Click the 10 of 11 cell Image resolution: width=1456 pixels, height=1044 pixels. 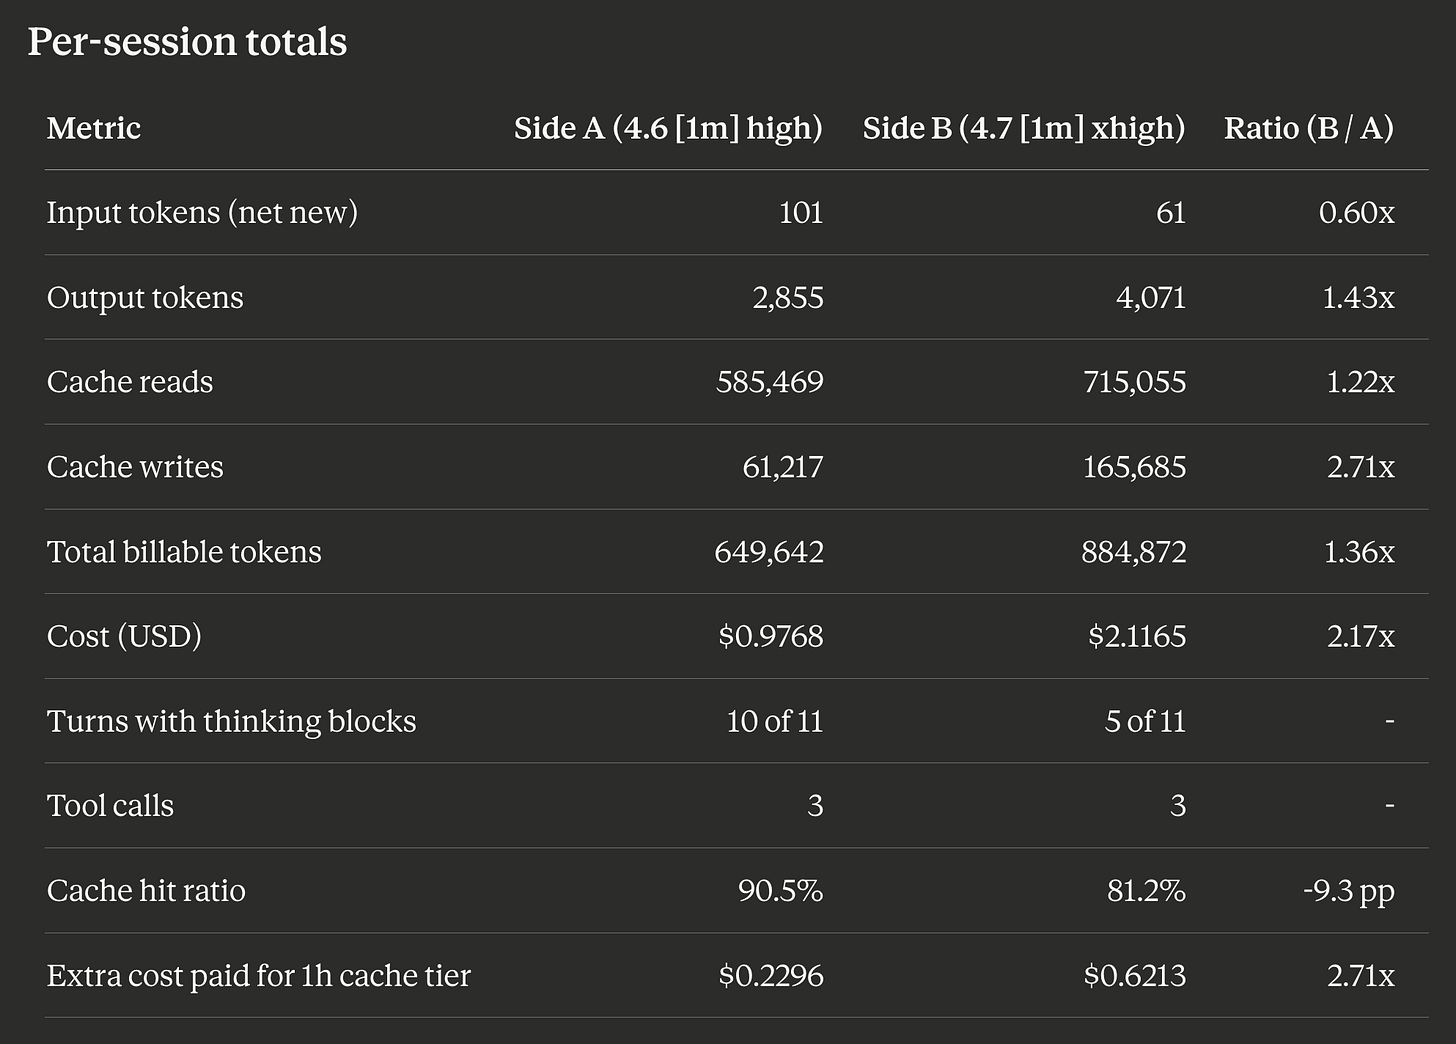tap(775, 721)
